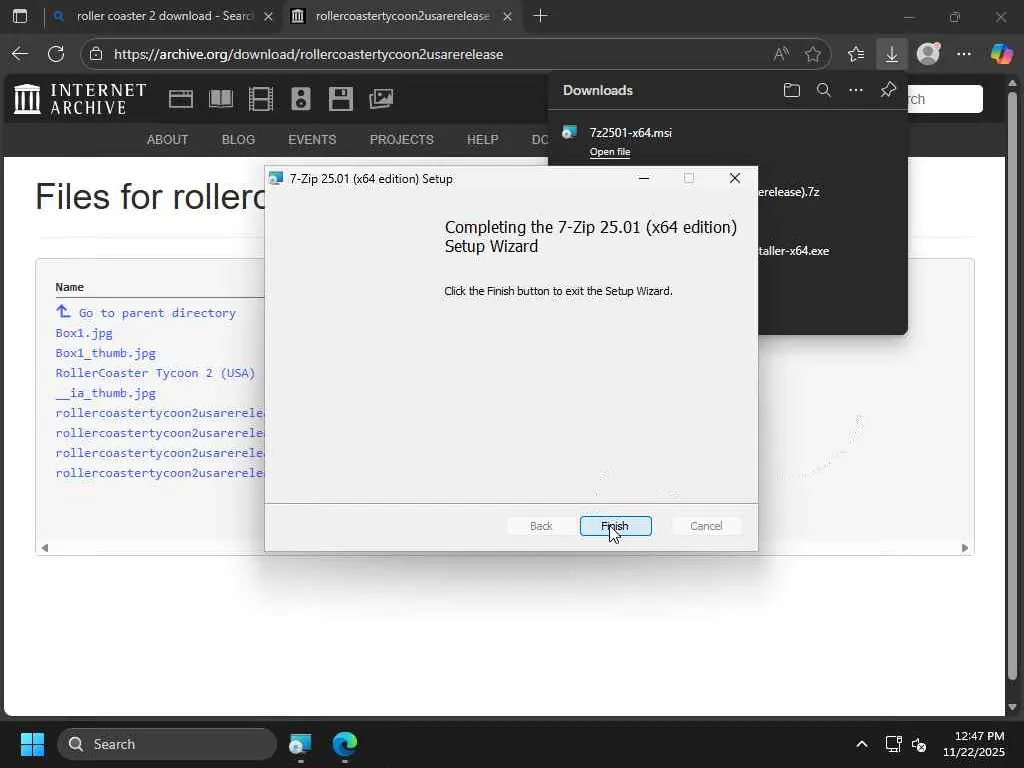
Task: Open __ia_thumb.jpg file link
Action: click(106, 393)
